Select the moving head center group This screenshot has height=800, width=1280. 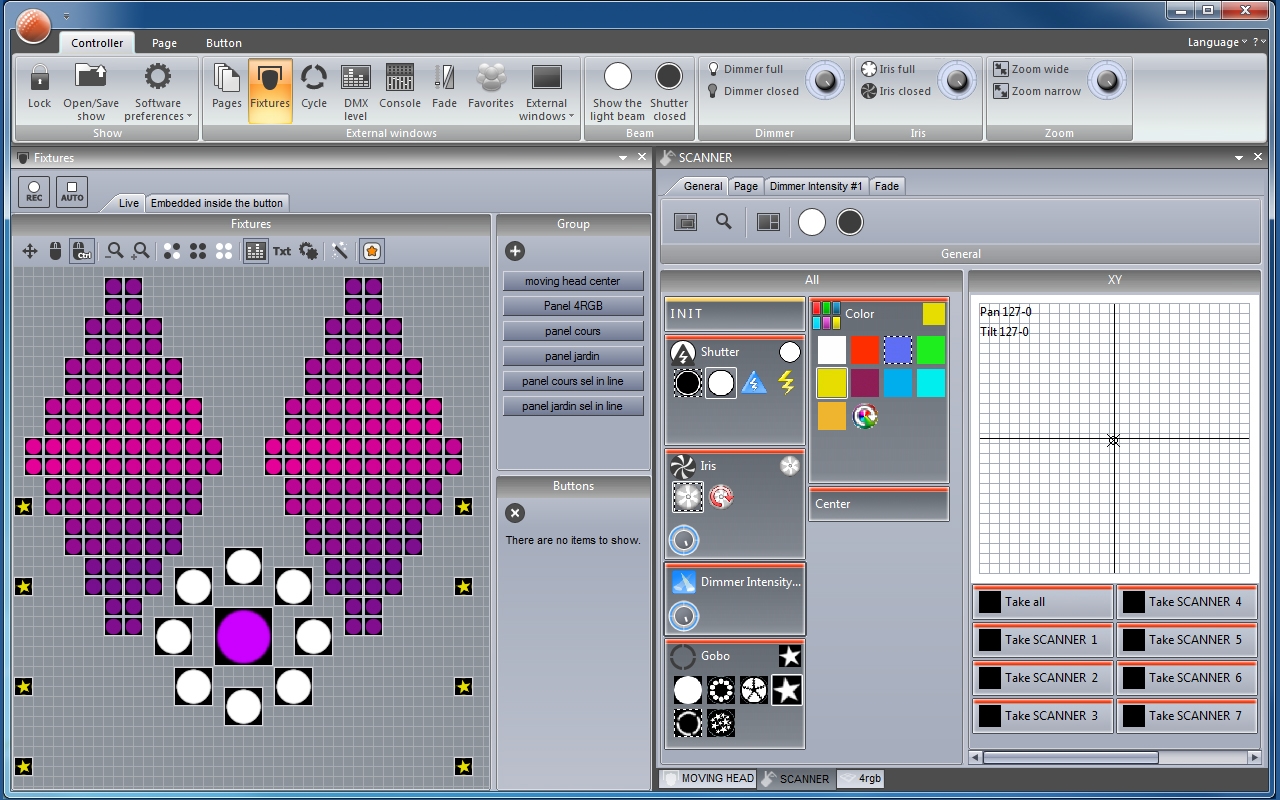point(573,281)
